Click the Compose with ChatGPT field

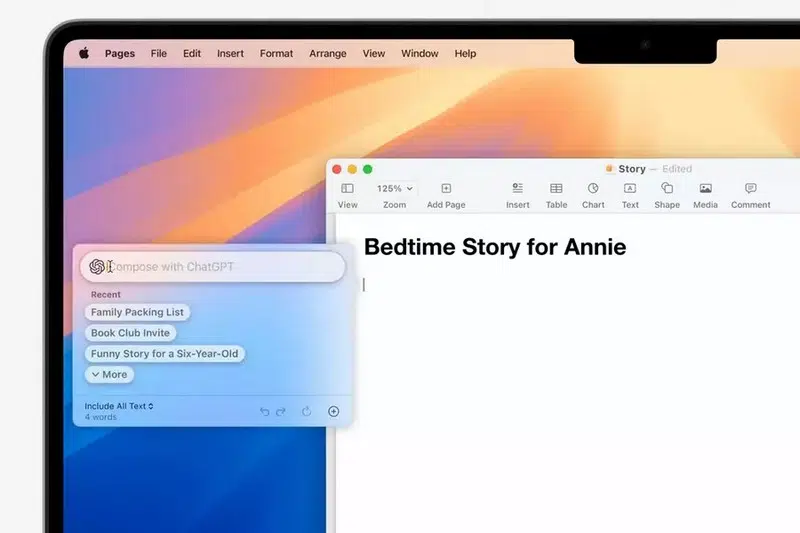[213, 266]
